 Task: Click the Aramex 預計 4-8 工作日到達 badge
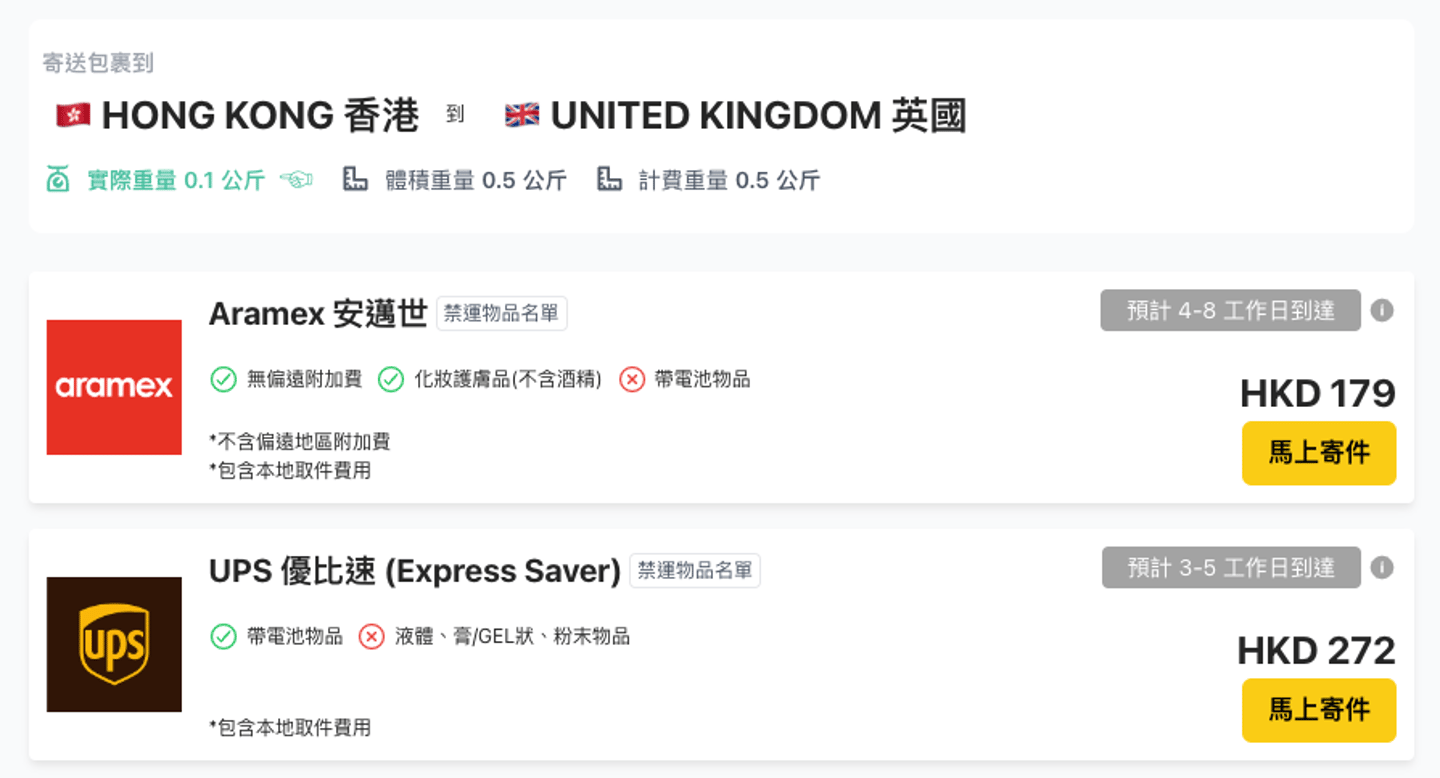click(1230, 311)
